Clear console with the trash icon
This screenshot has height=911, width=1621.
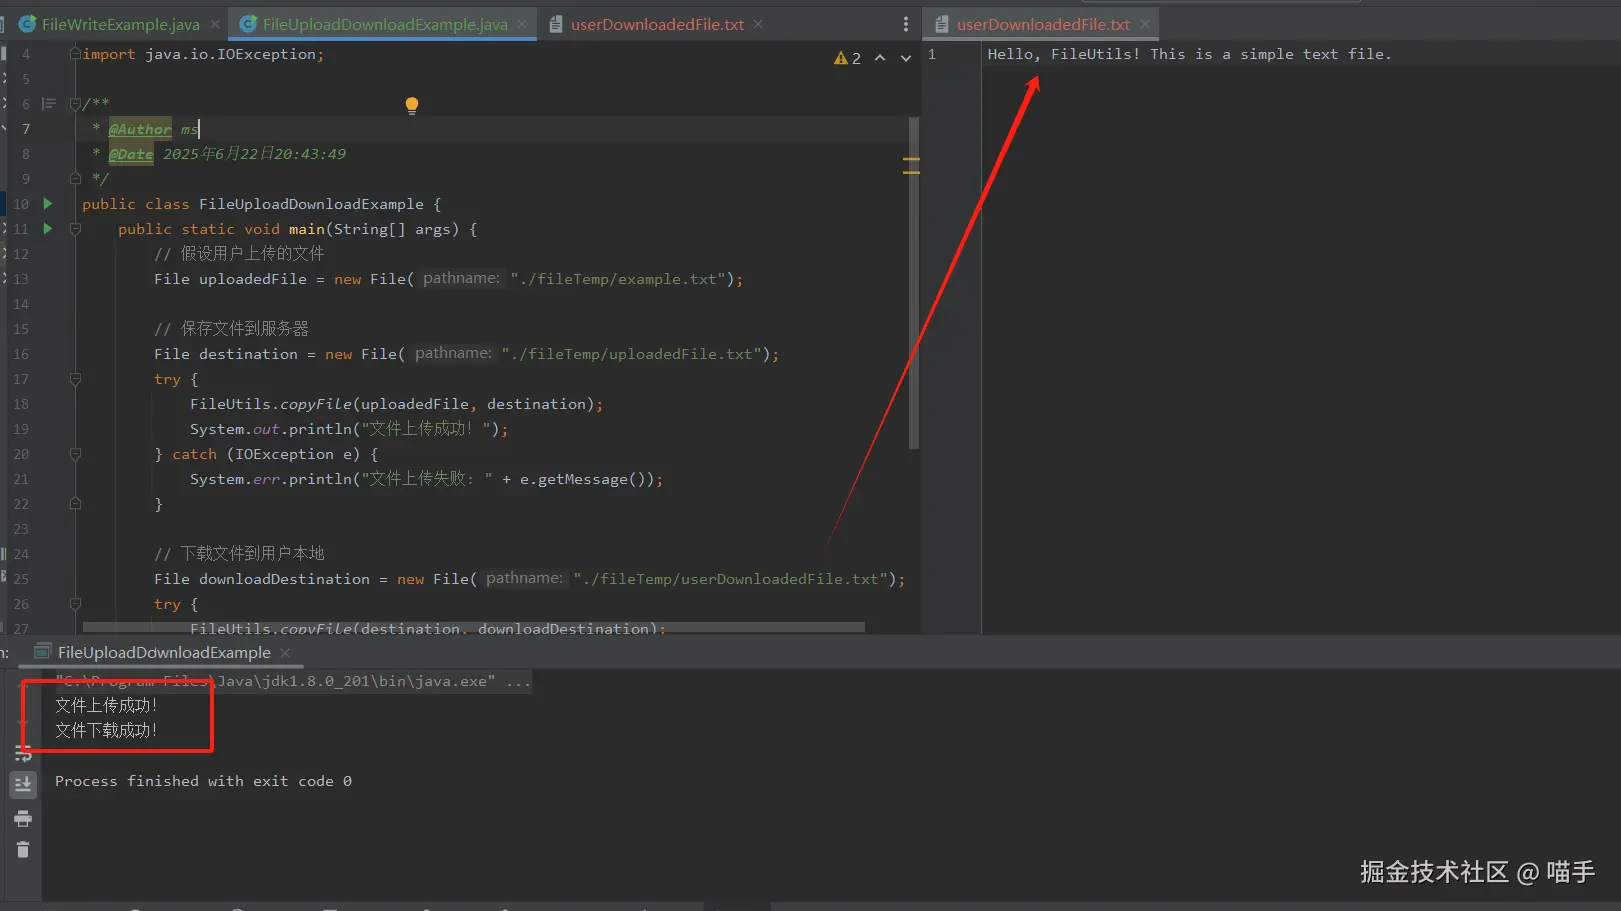23,850
